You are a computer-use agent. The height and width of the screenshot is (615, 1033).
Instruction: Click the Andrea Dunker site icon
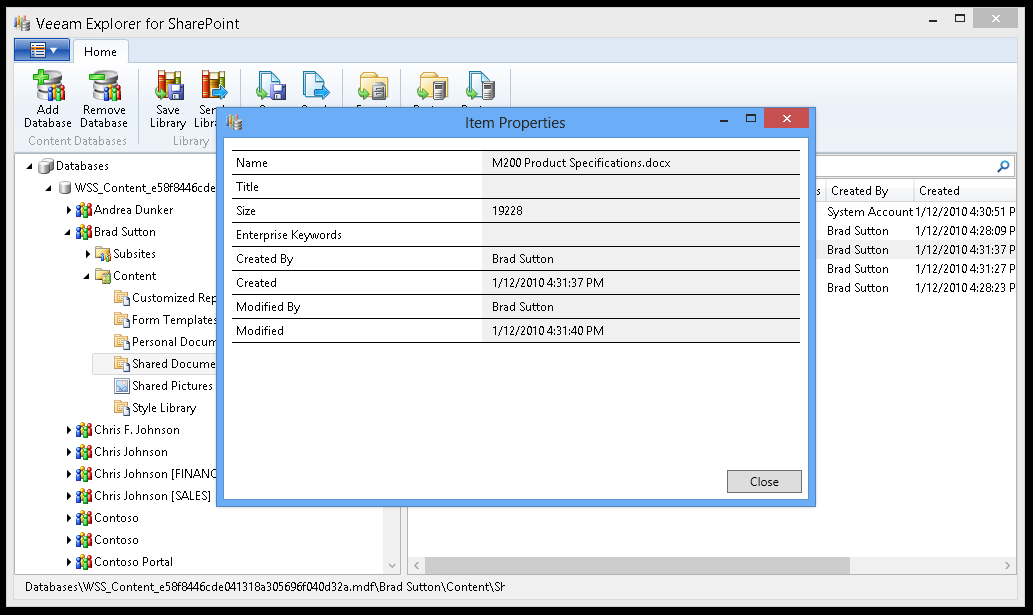[84, 210]
